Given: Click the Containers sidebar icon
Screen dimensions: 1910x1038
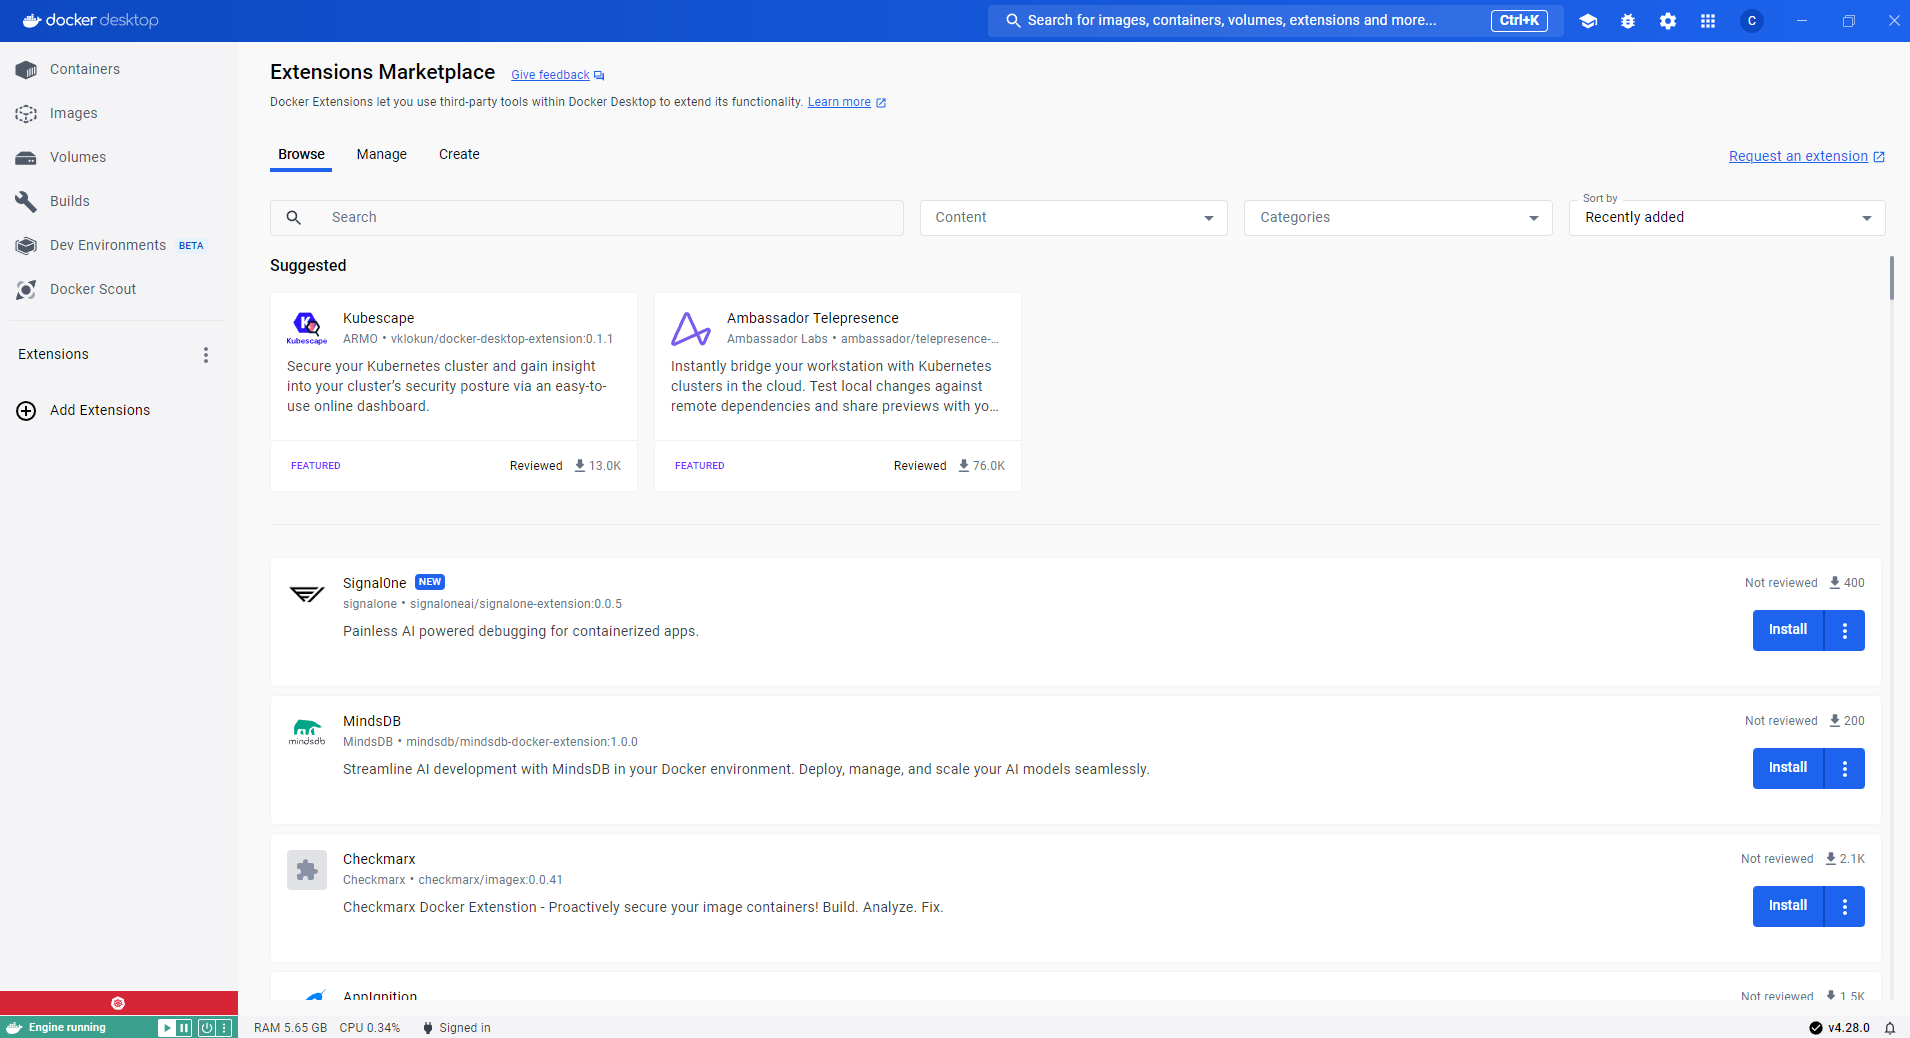Looking at the screenshot, I should point(26,70).
